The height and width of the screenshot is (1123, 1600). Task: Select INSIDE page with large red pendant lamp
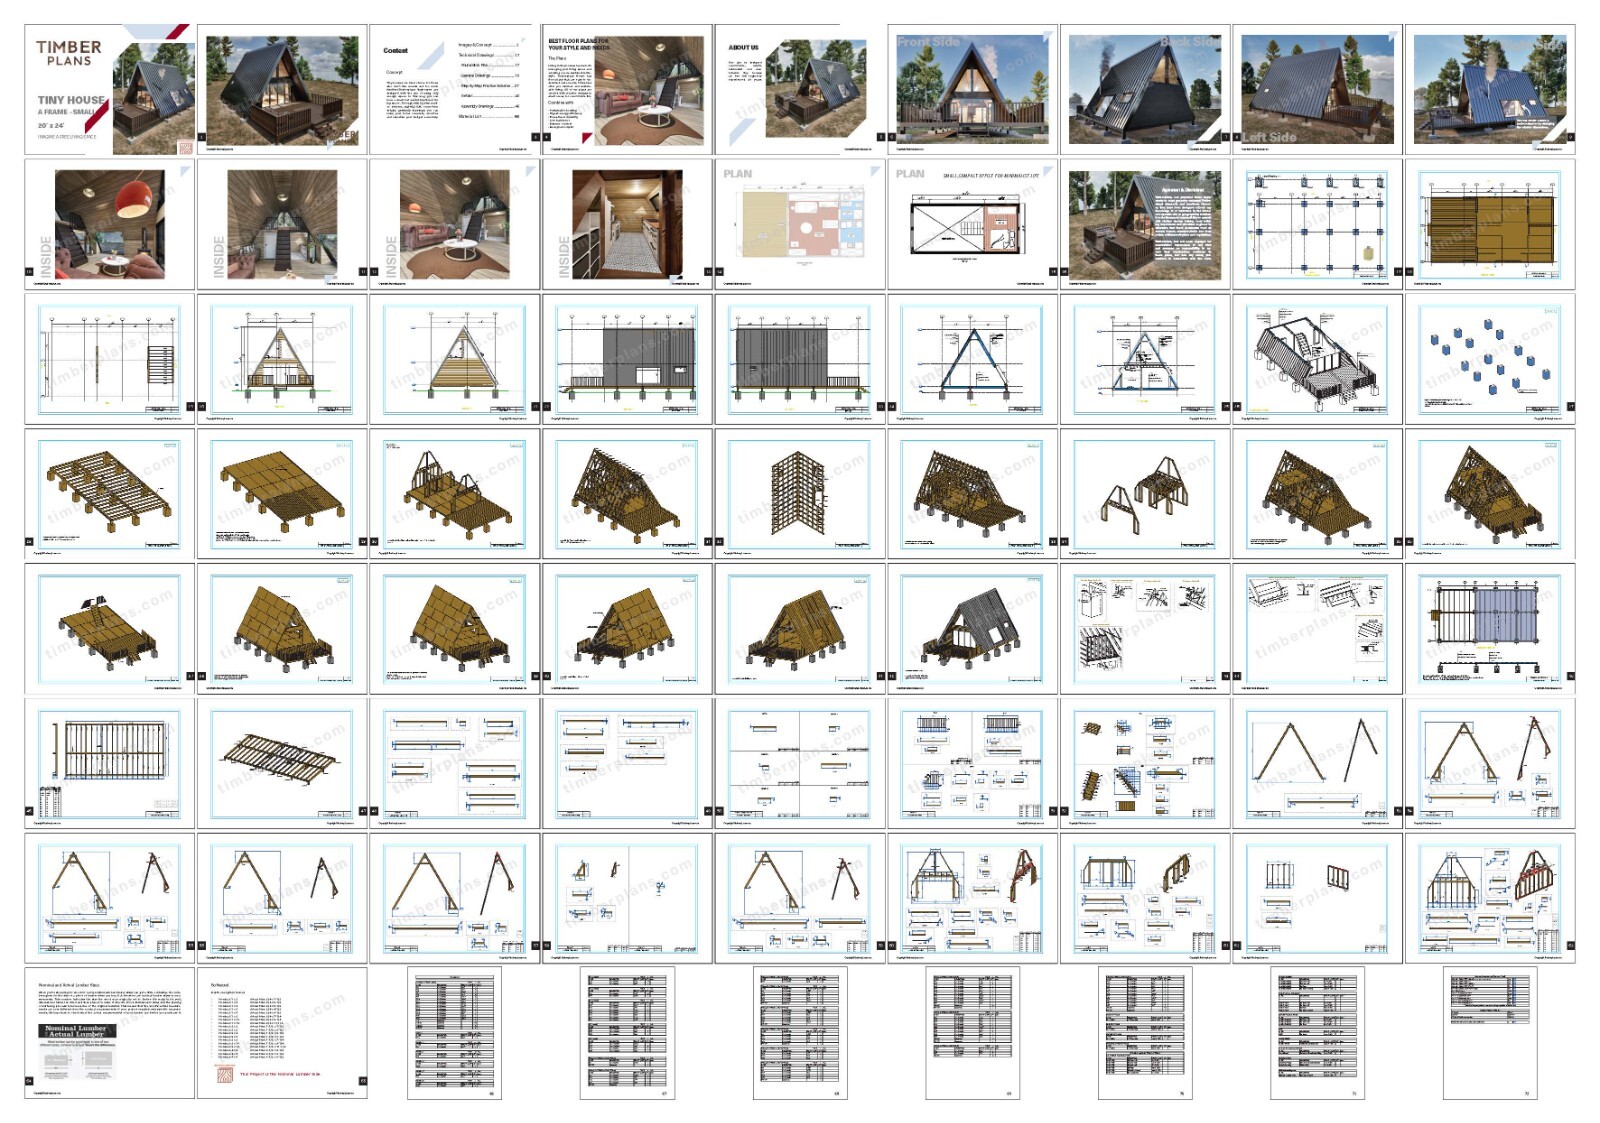(x=110, y=225)
